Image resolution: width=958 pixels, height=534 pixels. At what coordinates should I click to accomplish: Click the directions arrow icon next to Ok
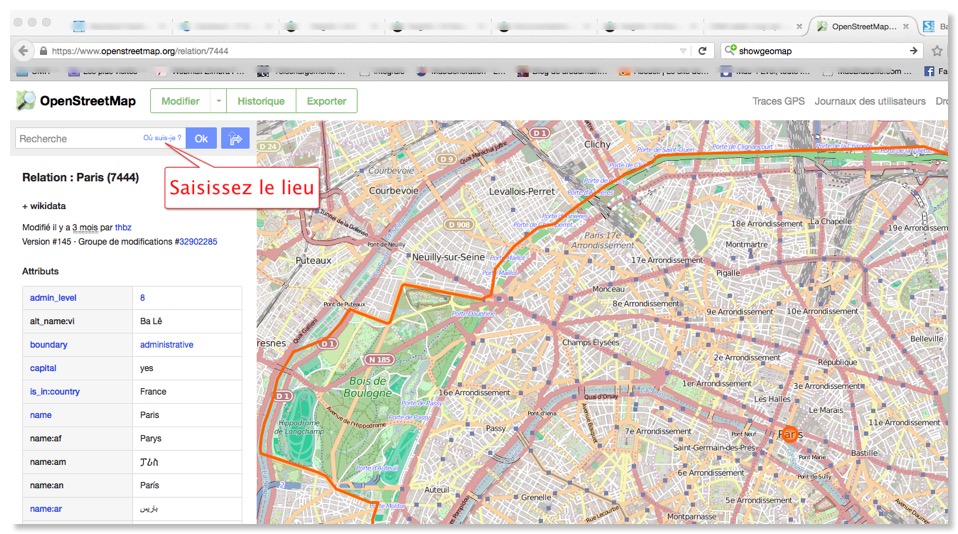235,139
